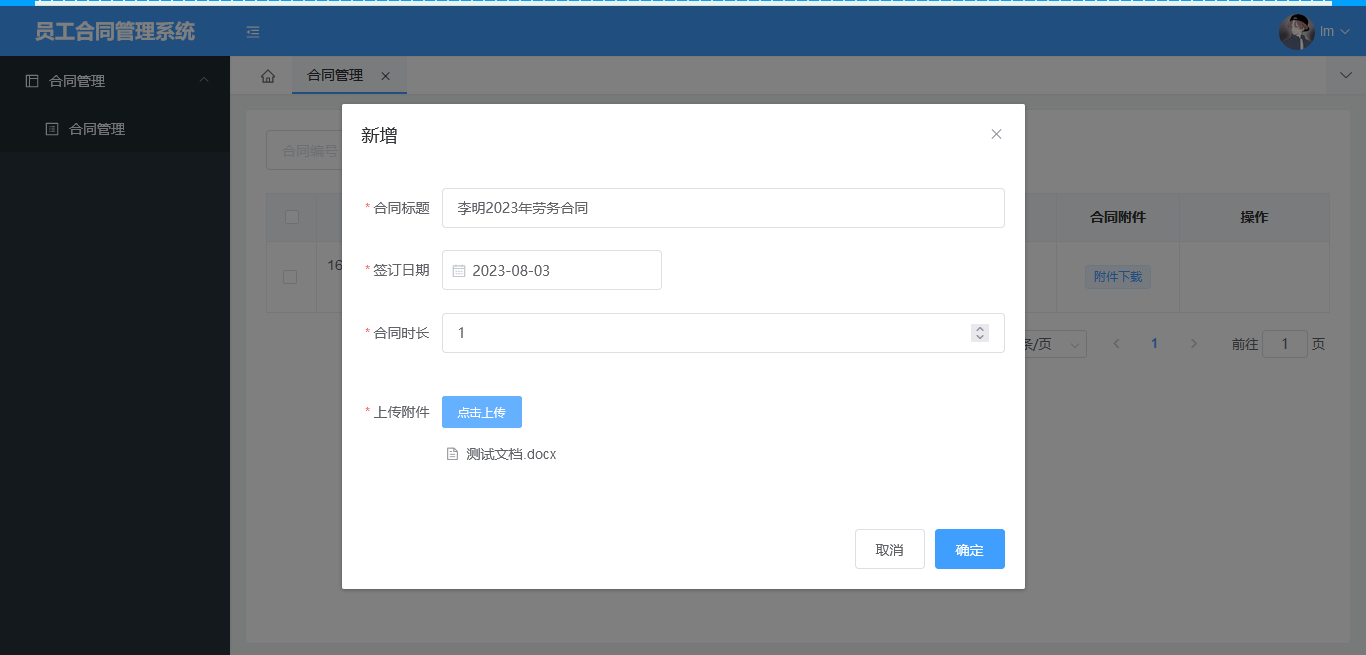Click the 前往 page number input box

pos(1285,344)
